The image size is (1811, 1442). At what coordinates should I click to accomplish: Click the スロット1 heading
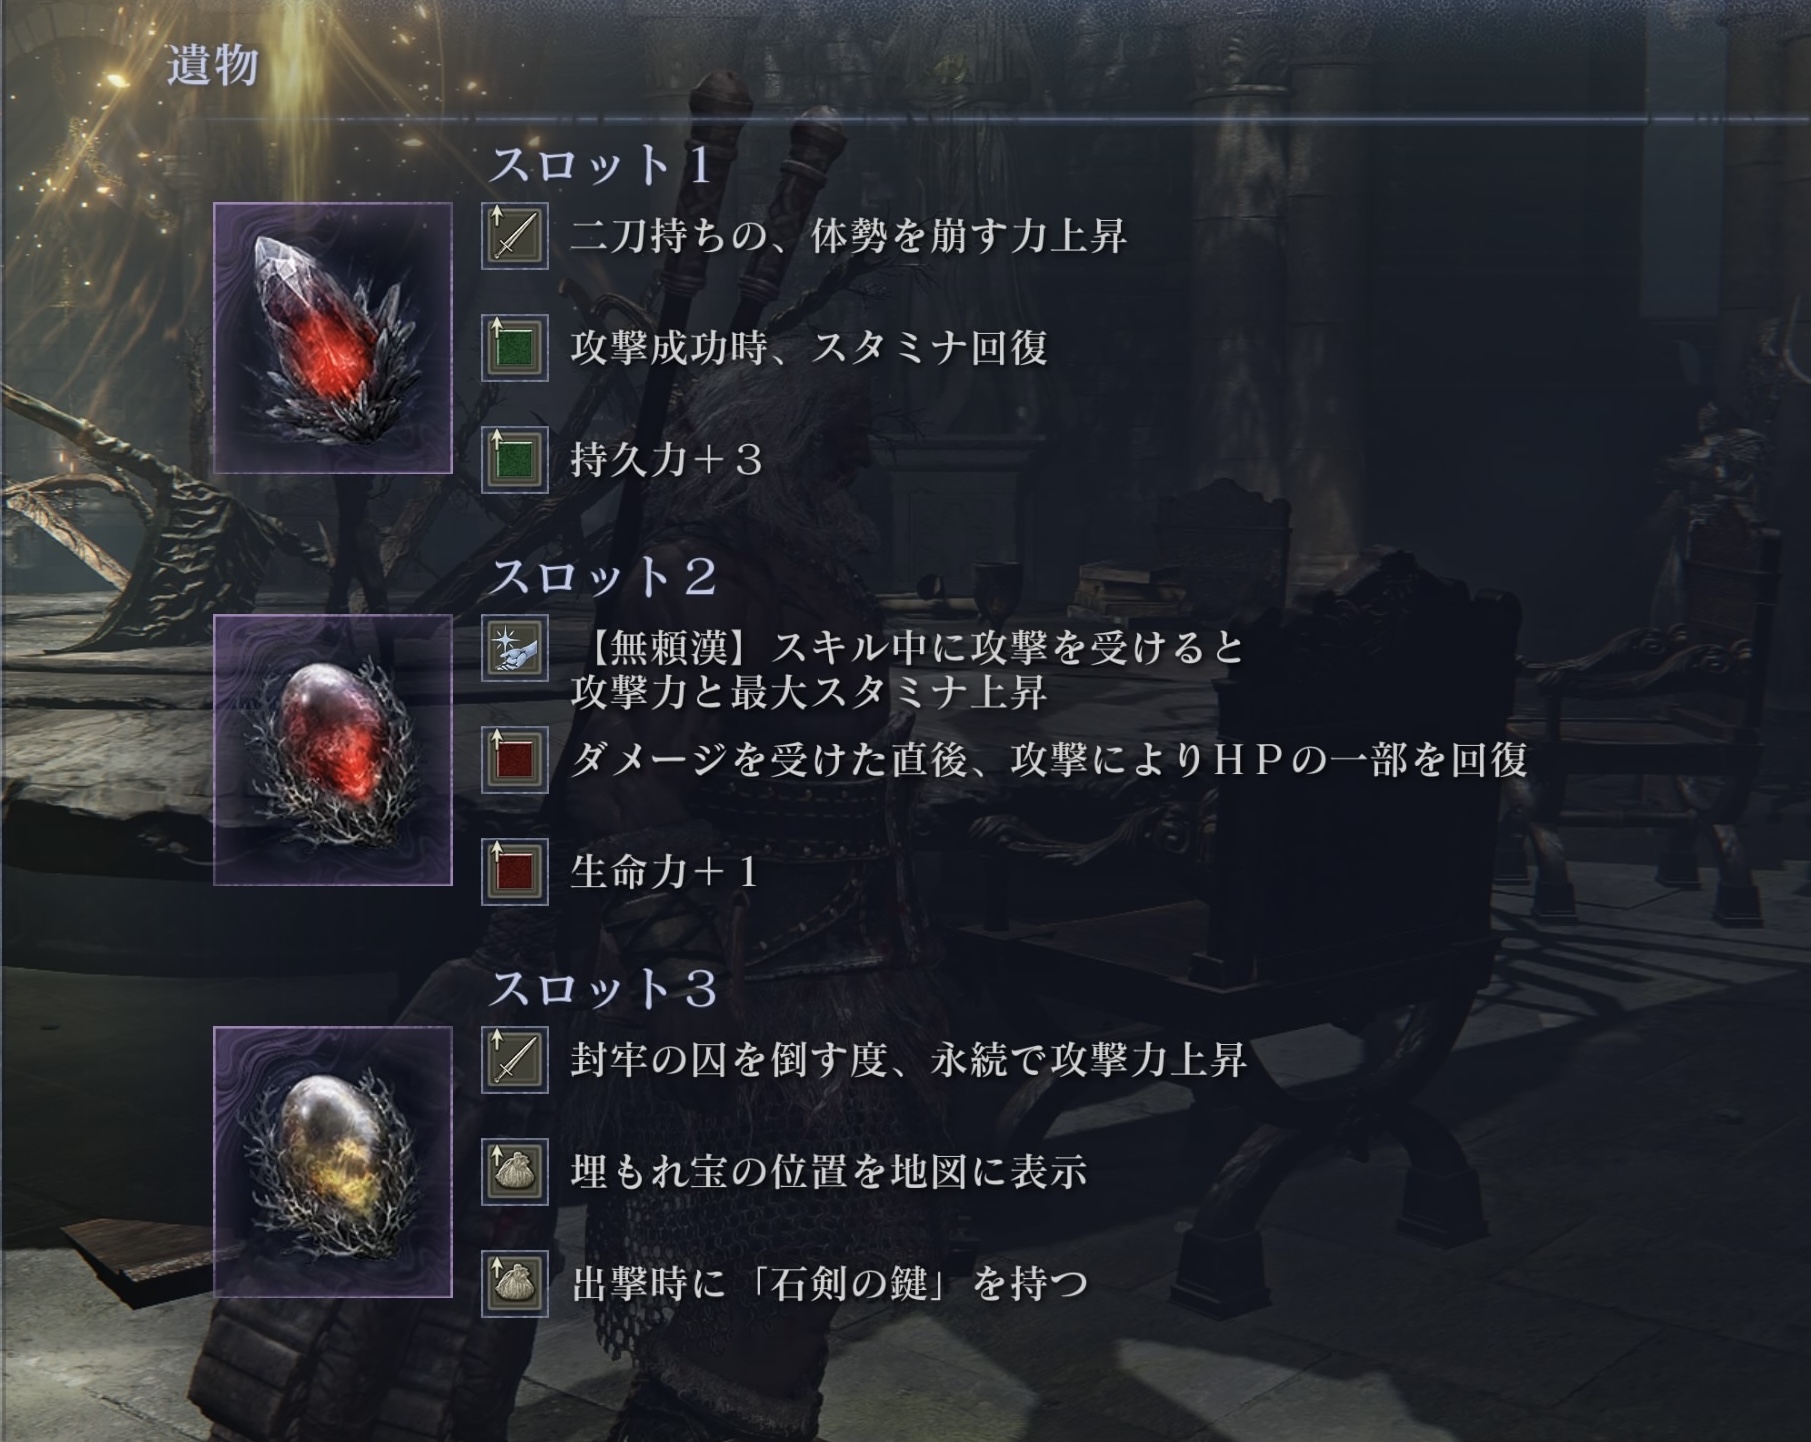pyautogui.click(x=601, y=165)
